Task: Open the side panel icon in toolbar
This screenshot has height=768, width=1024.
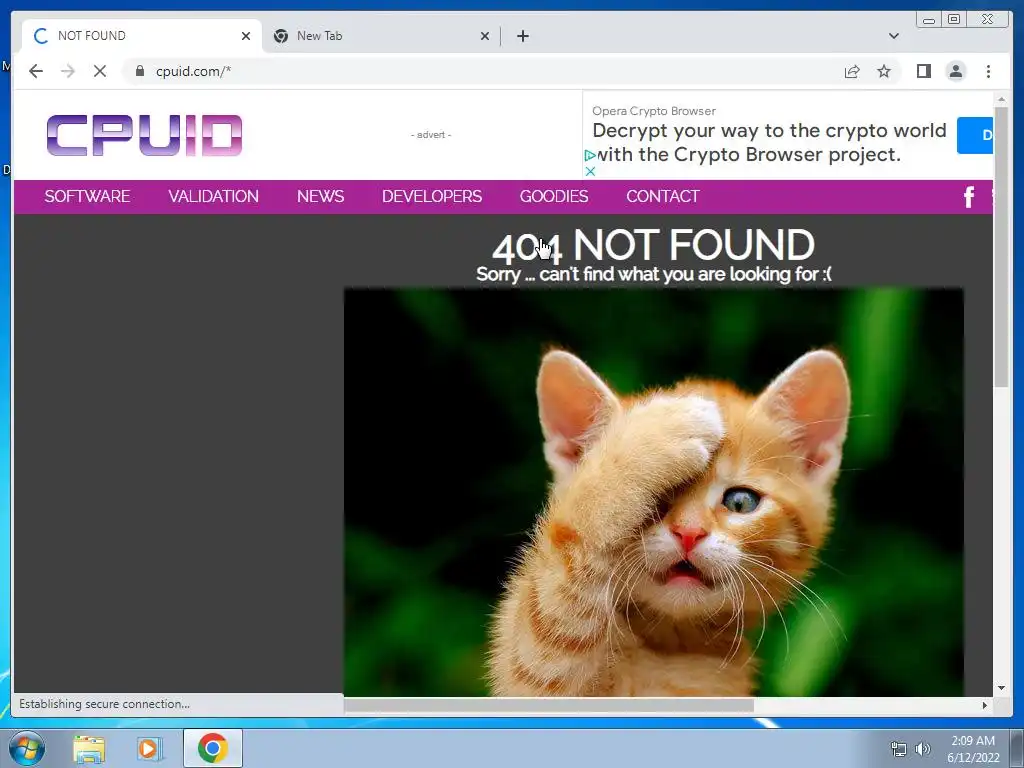Action: pyautogui.click(x=923, y=71)
